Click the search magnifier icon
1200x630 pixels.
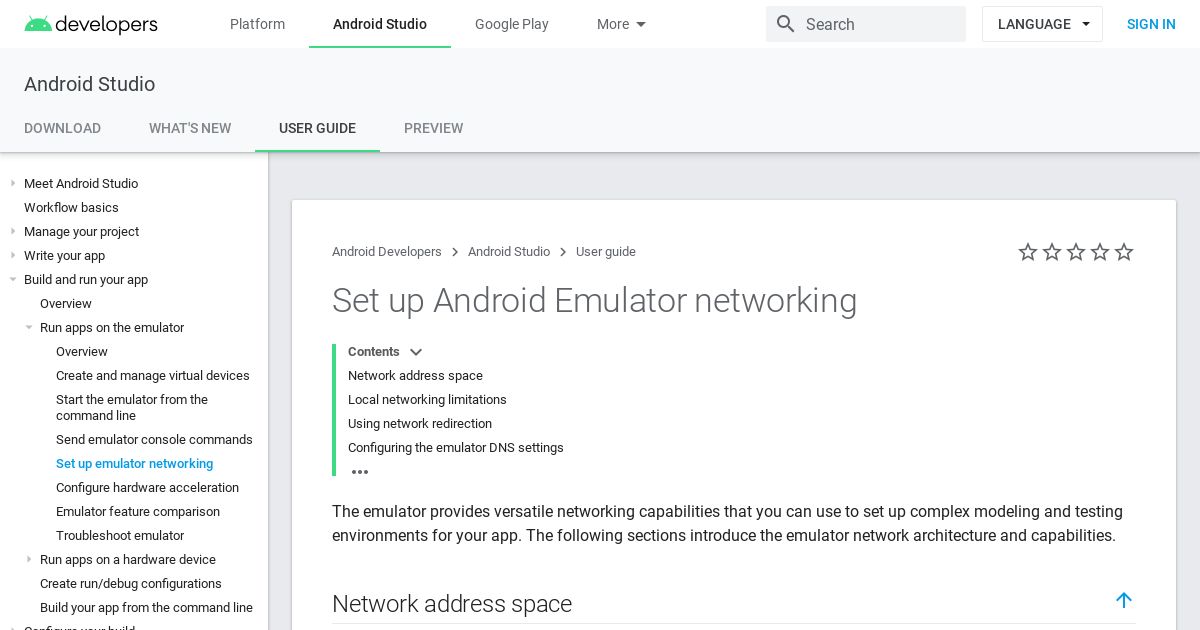coord(786,24)
